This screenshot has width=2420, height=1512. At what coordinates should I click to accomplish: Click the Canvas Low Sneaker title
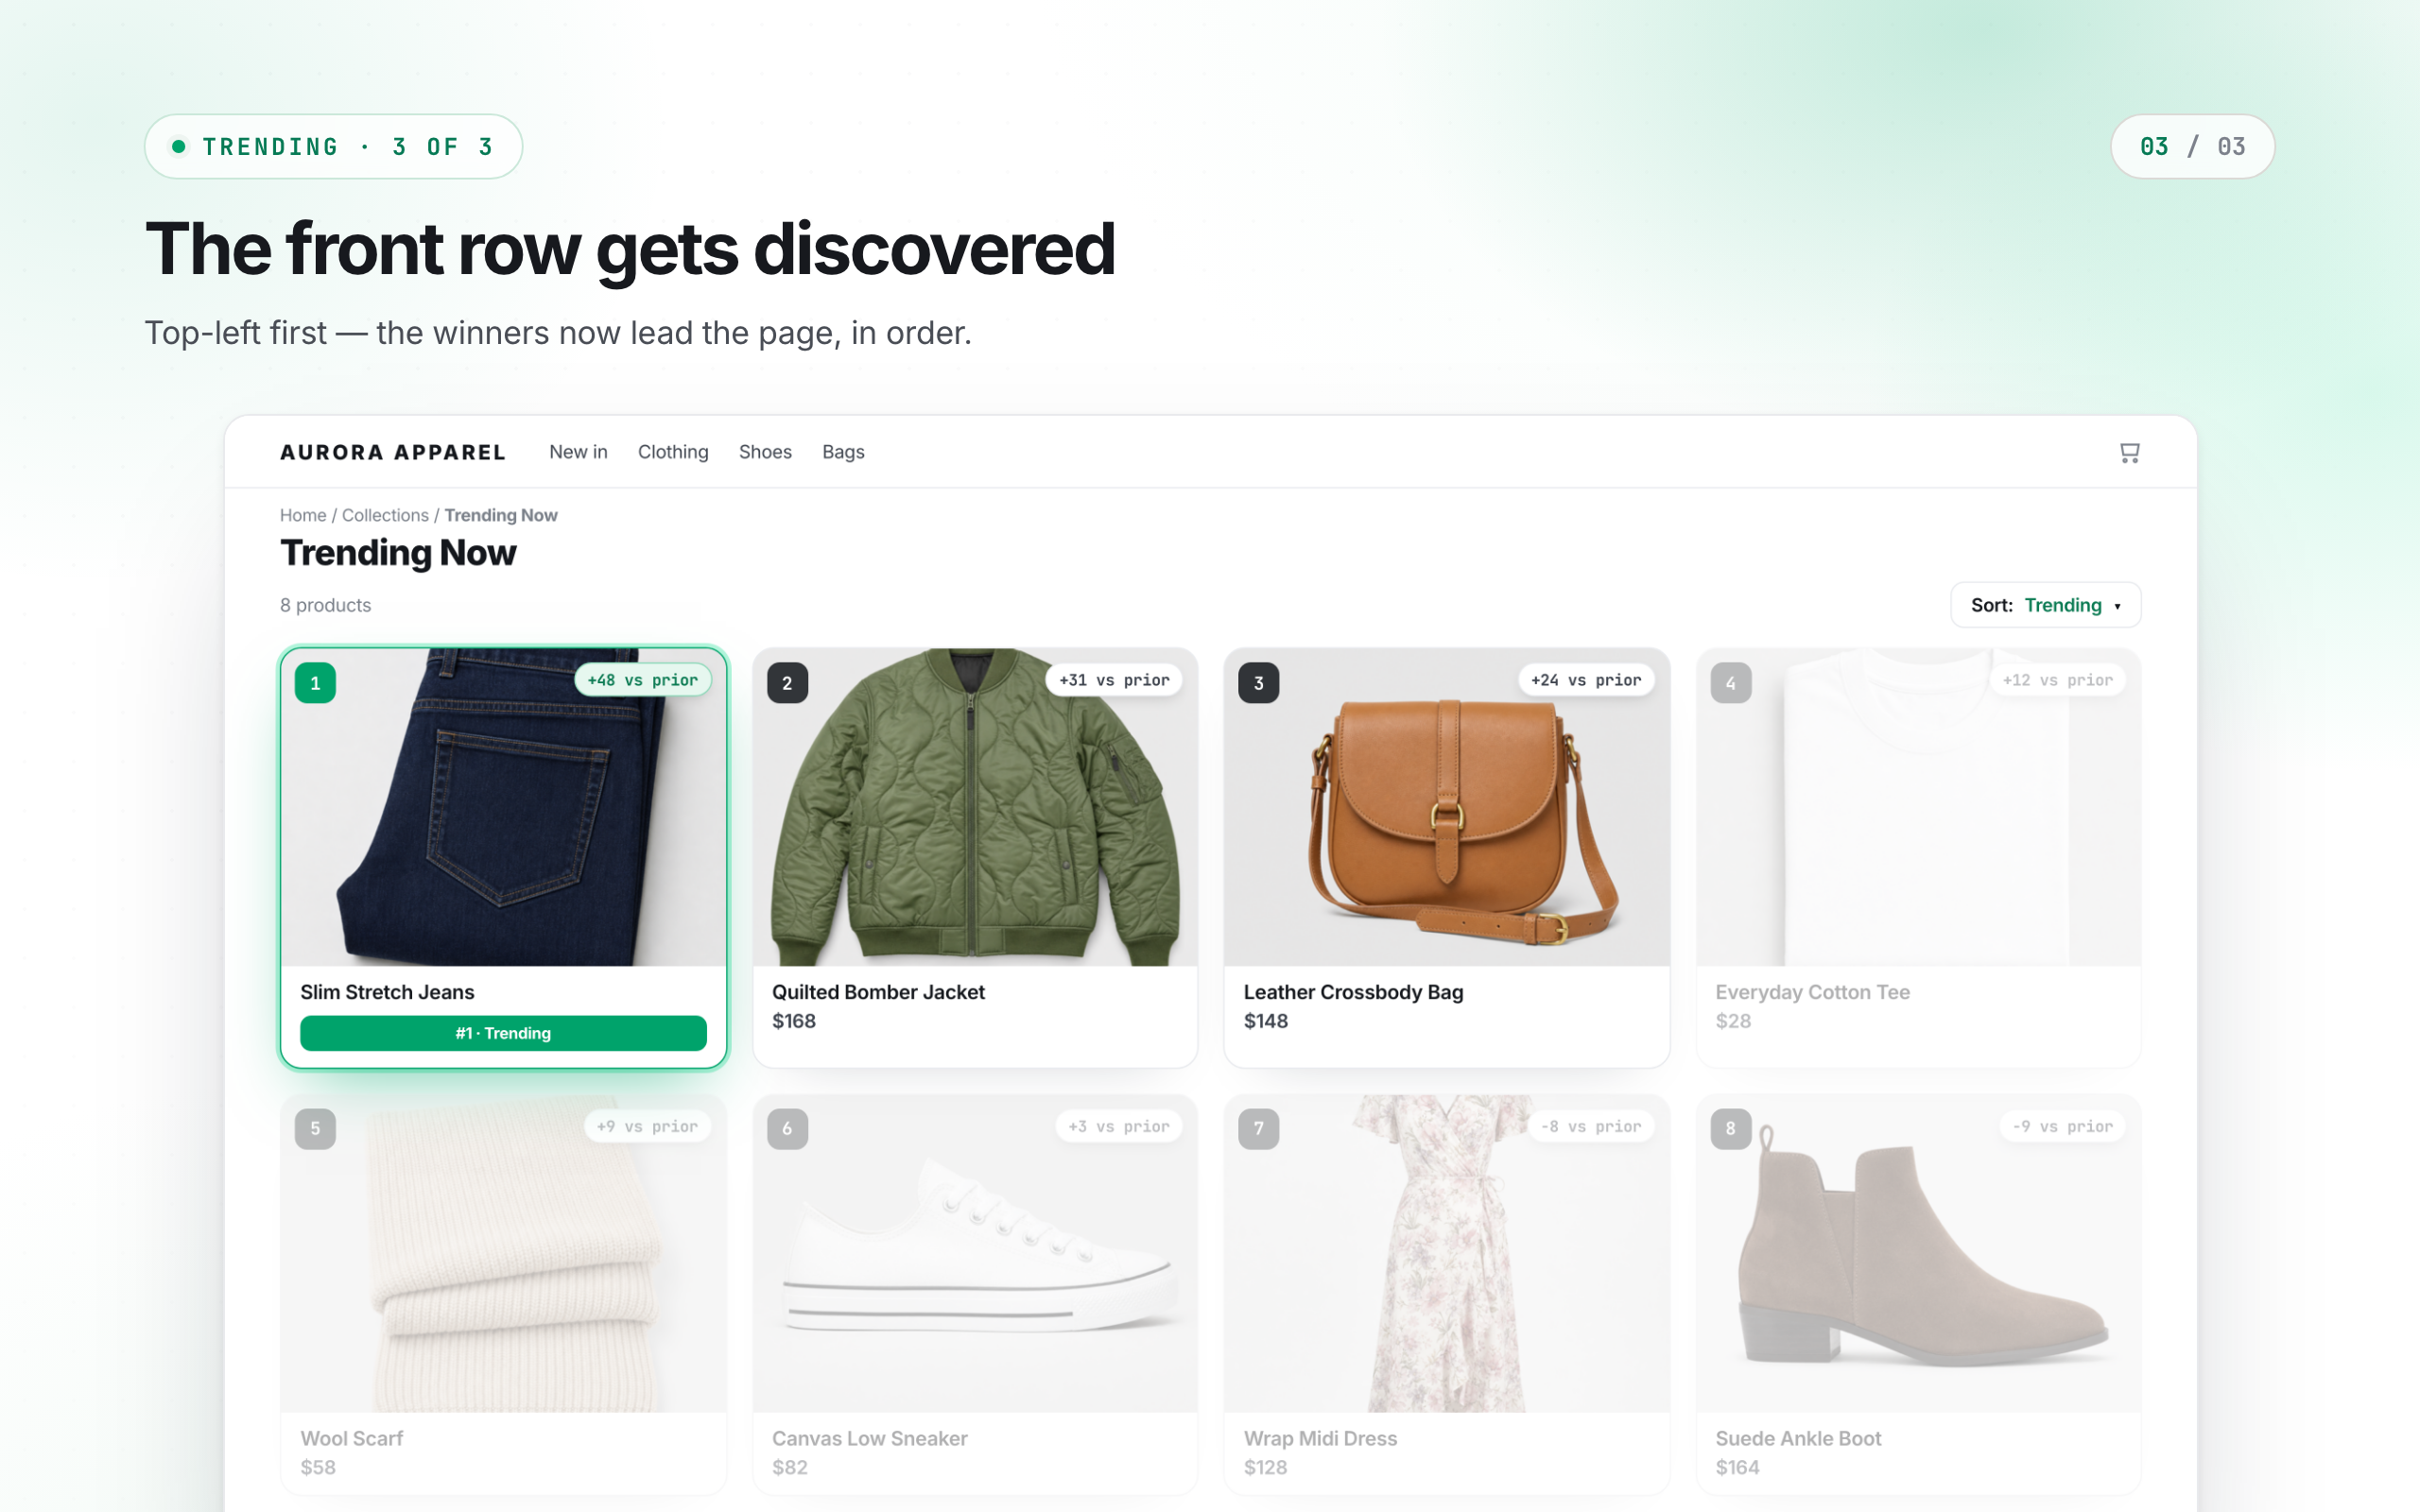pos(869,1438)
